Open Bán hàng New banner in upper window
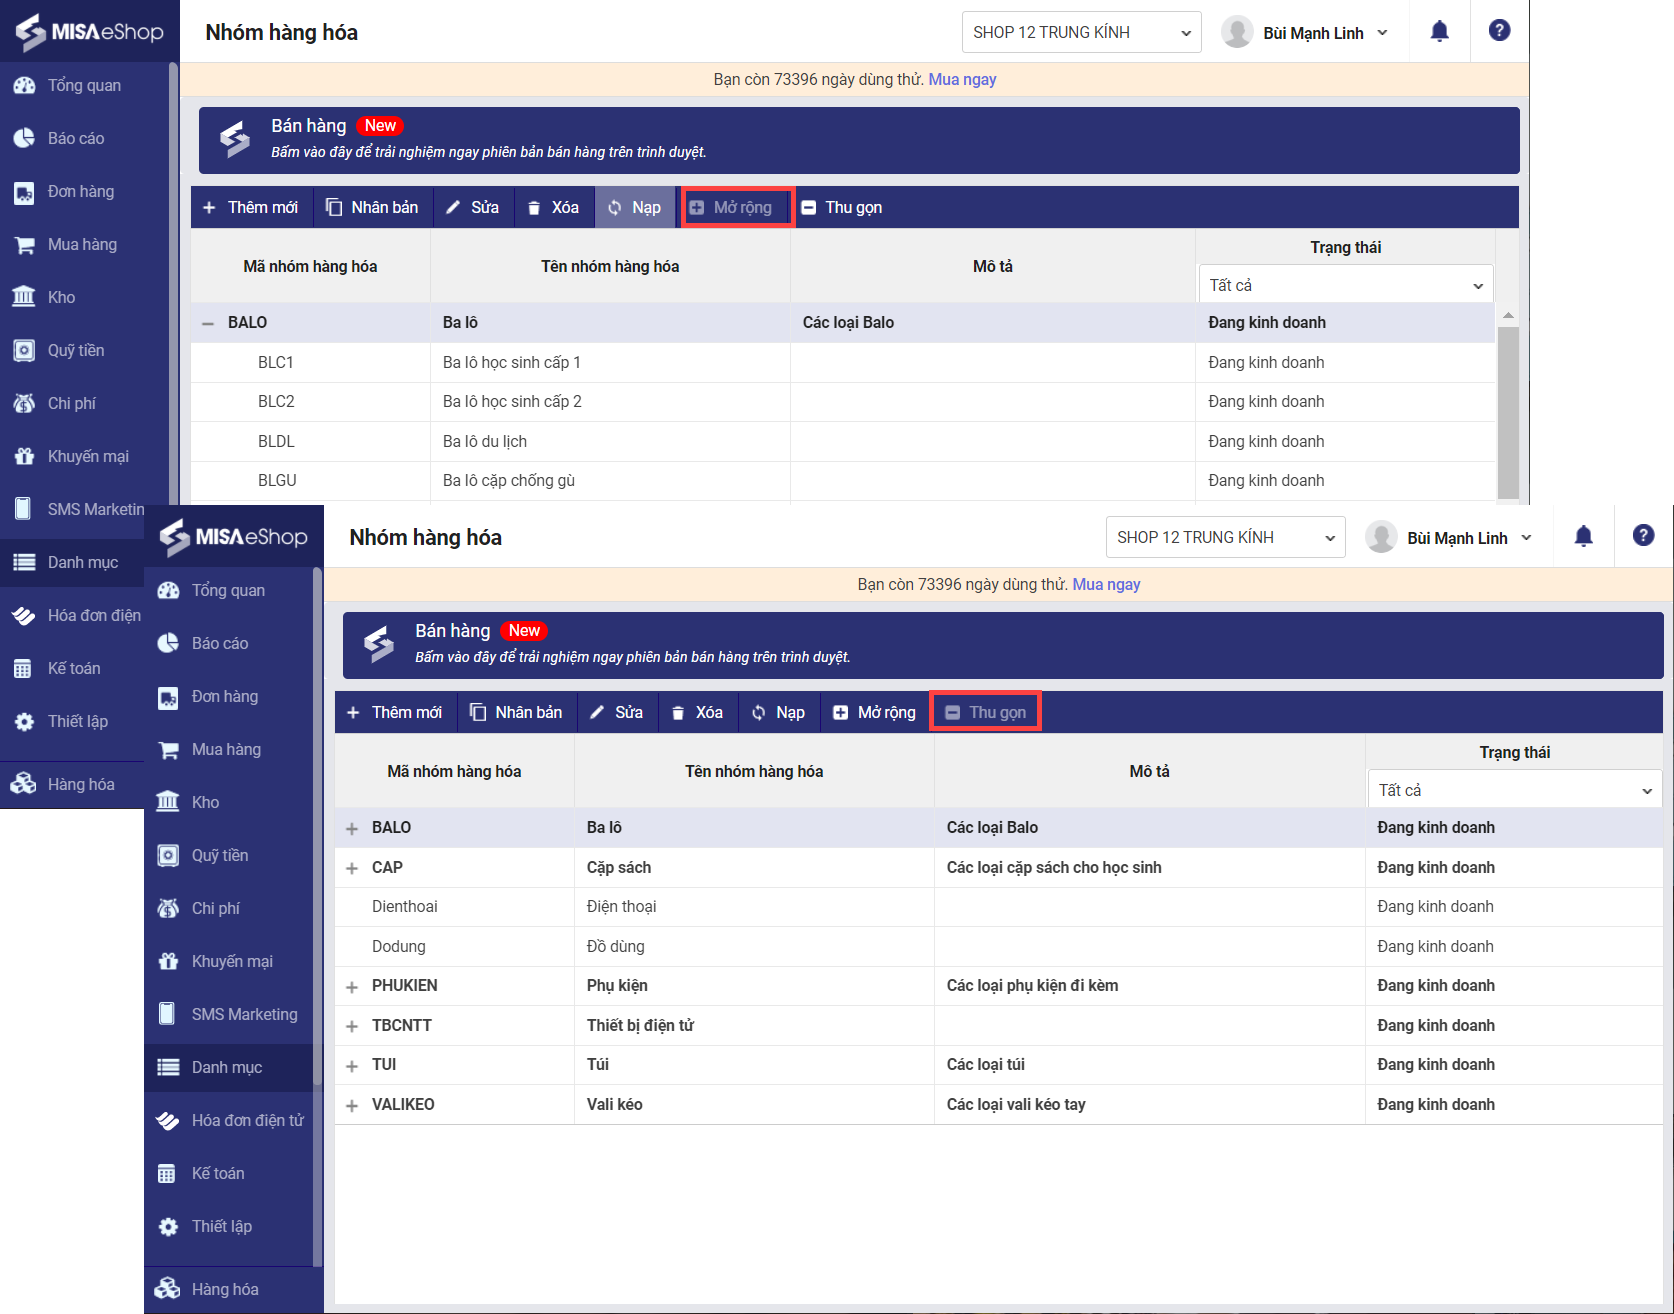 (x=859, y=140)
